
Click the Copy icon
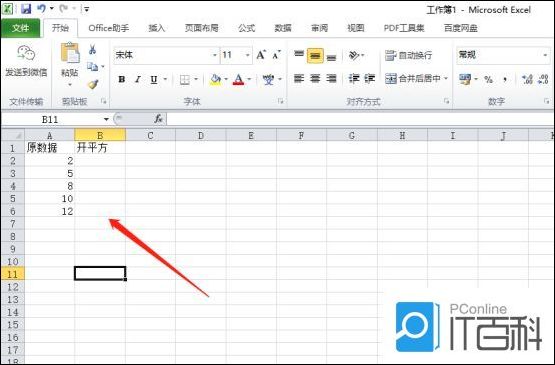(92, 66)
